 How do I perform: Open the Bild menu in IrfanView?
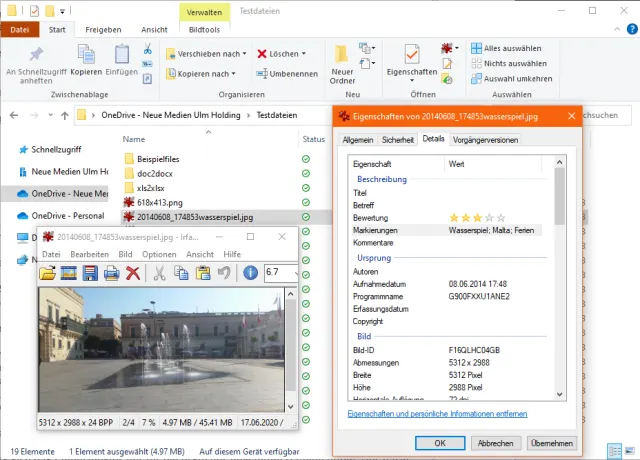click(x=126, y=254)
